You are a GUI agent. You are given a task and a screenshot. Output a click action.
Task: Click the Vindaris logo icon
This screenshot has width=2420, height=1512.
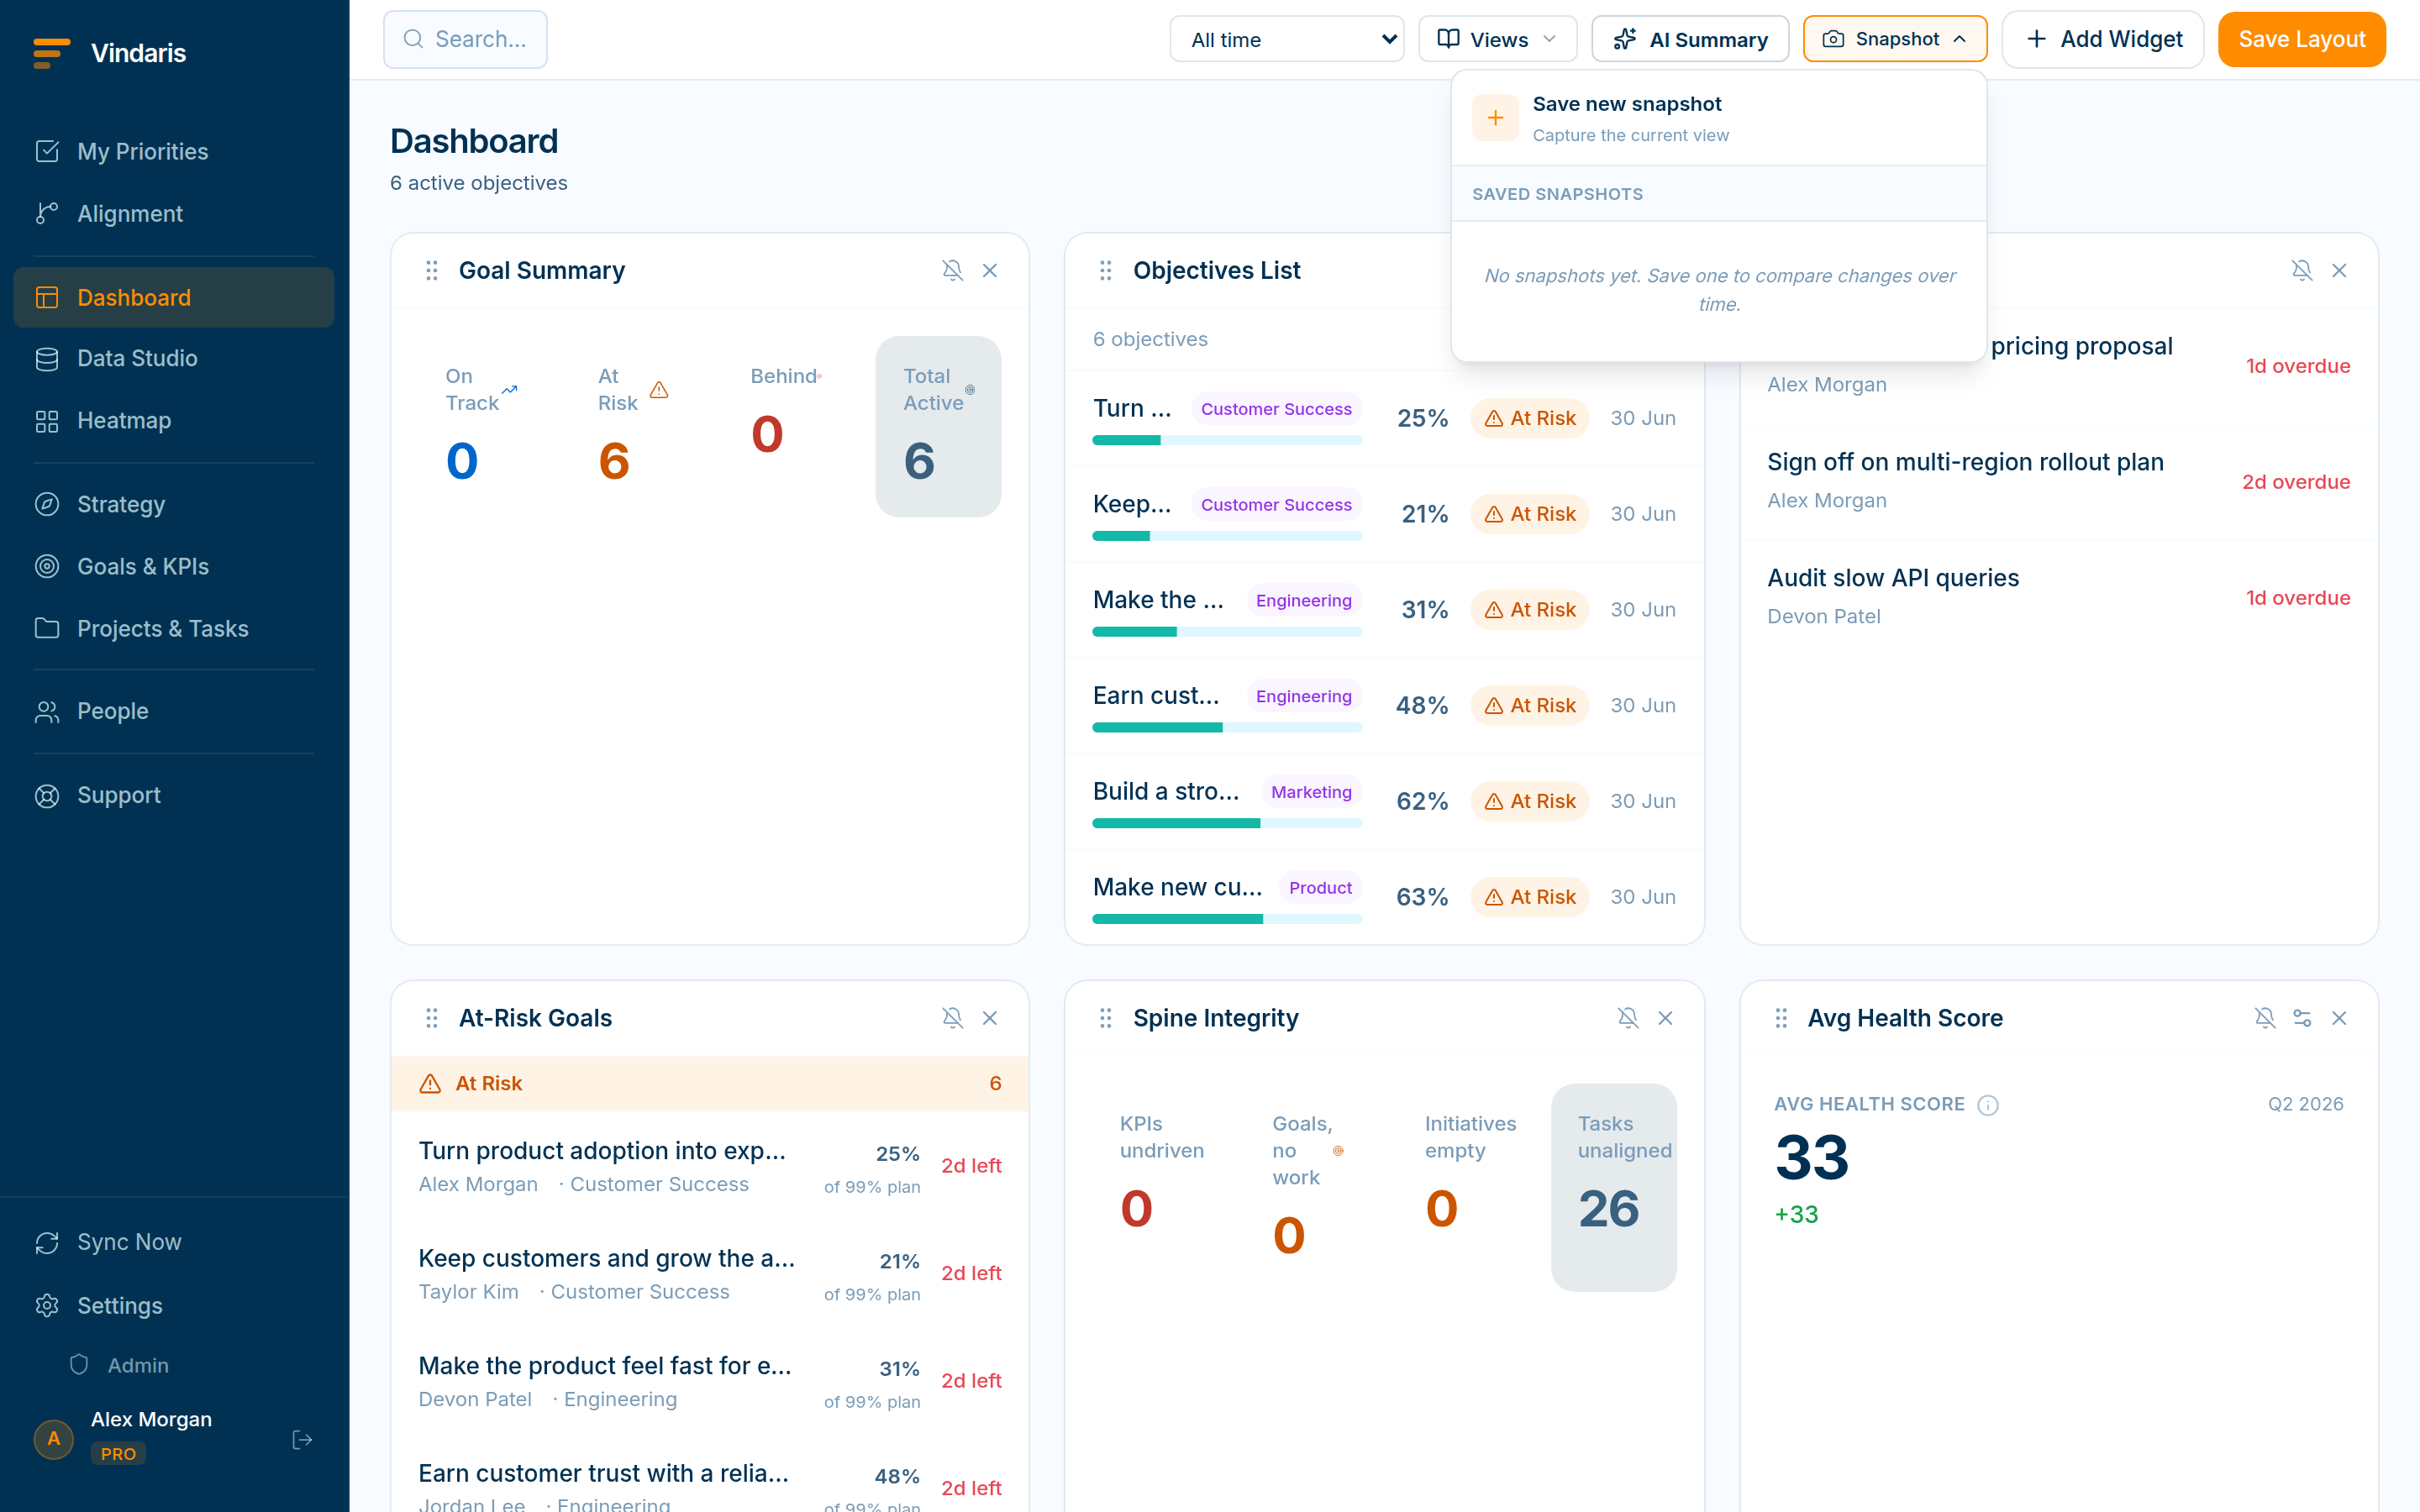point(51,53)
